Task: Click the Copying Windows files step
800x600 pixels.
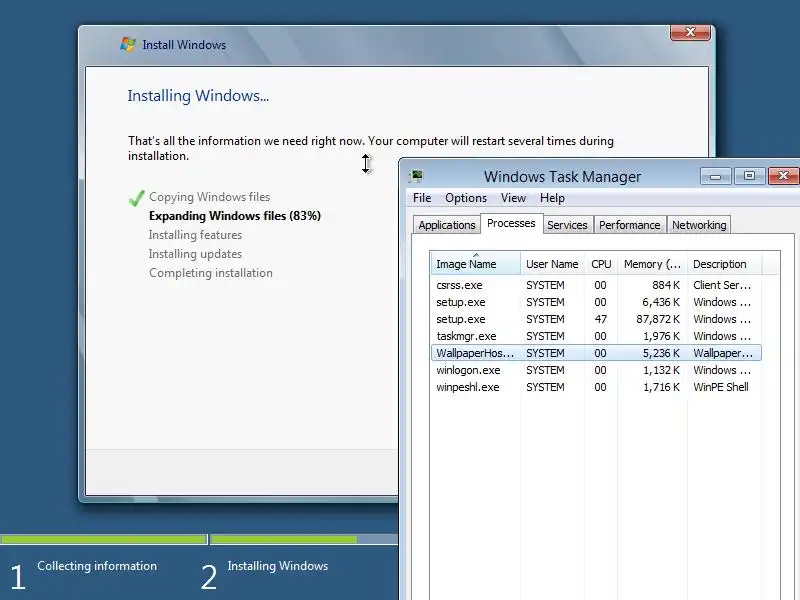Action: [209, 197]
